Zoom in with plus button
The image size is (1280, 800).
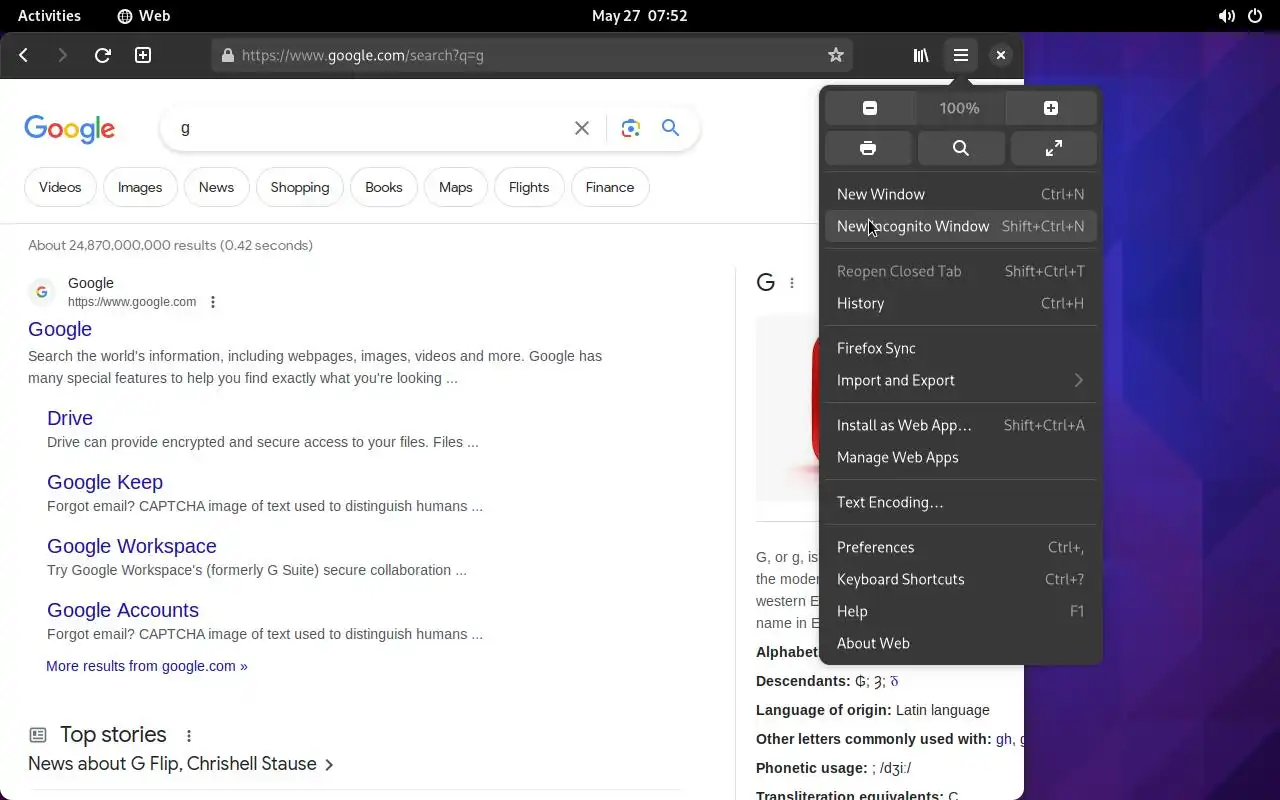pos(1050,108)
